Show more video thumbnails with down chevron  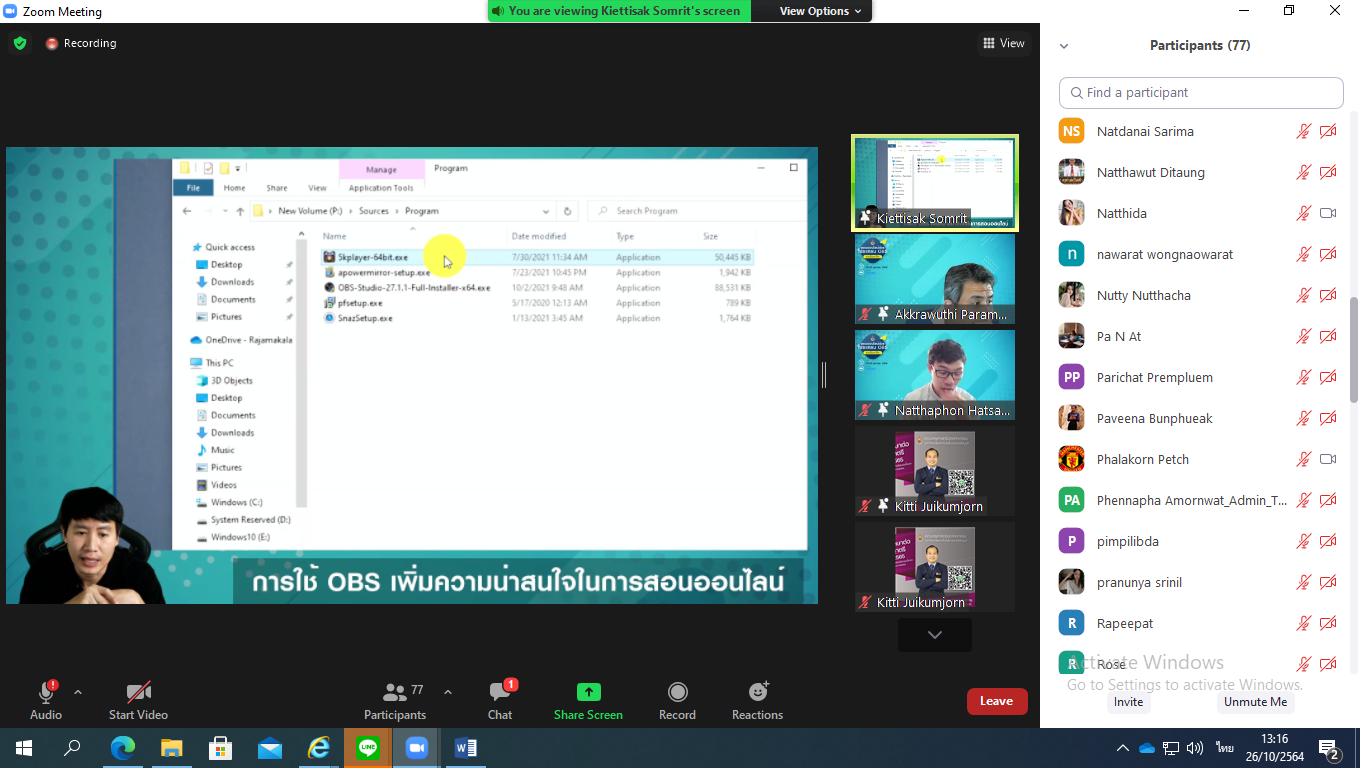pos(934,635)
